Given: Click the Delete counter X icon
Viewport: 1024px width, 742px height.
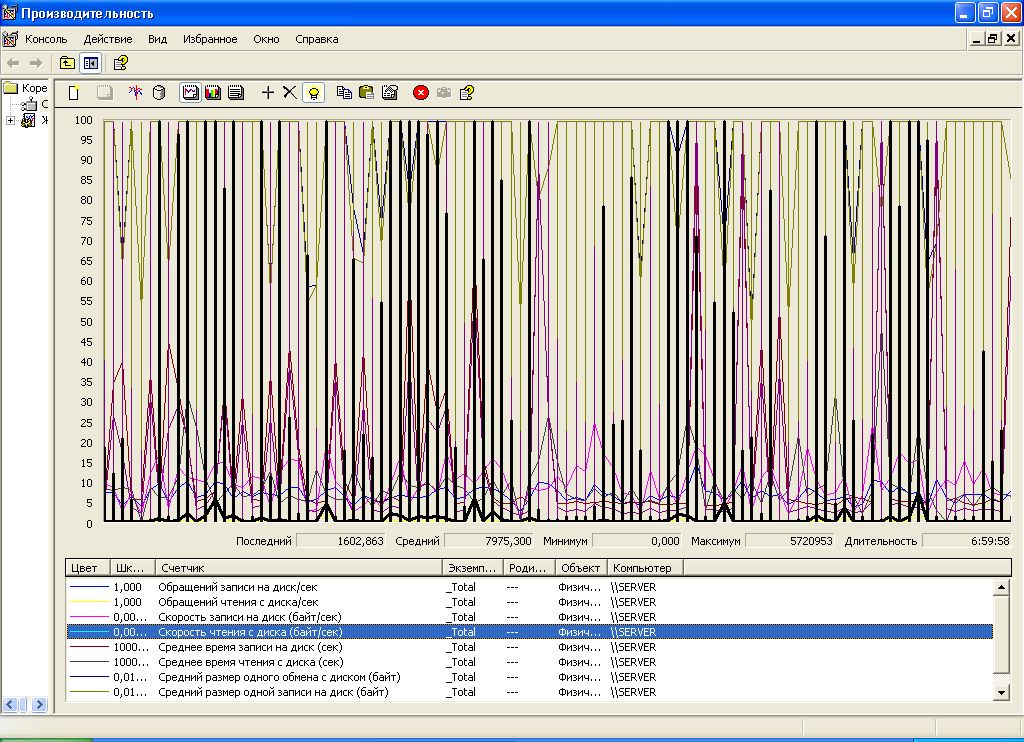Looking at the screenshot, I should (x=289, y=93).
